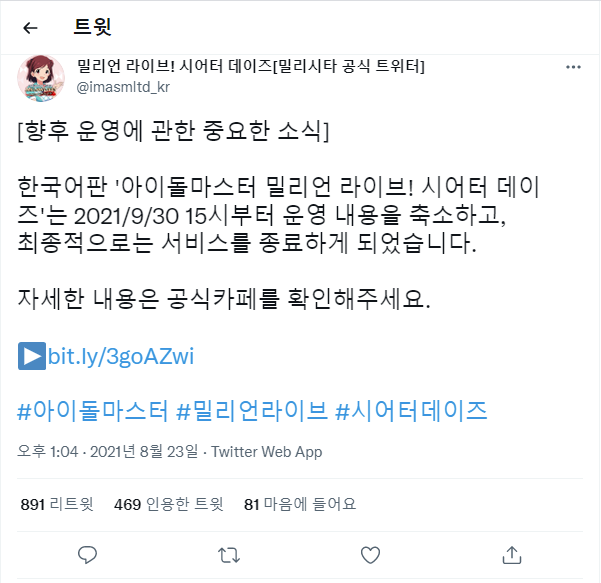Open the three-dot more options menu
This screenshot has width=601, height=583.
573,67
